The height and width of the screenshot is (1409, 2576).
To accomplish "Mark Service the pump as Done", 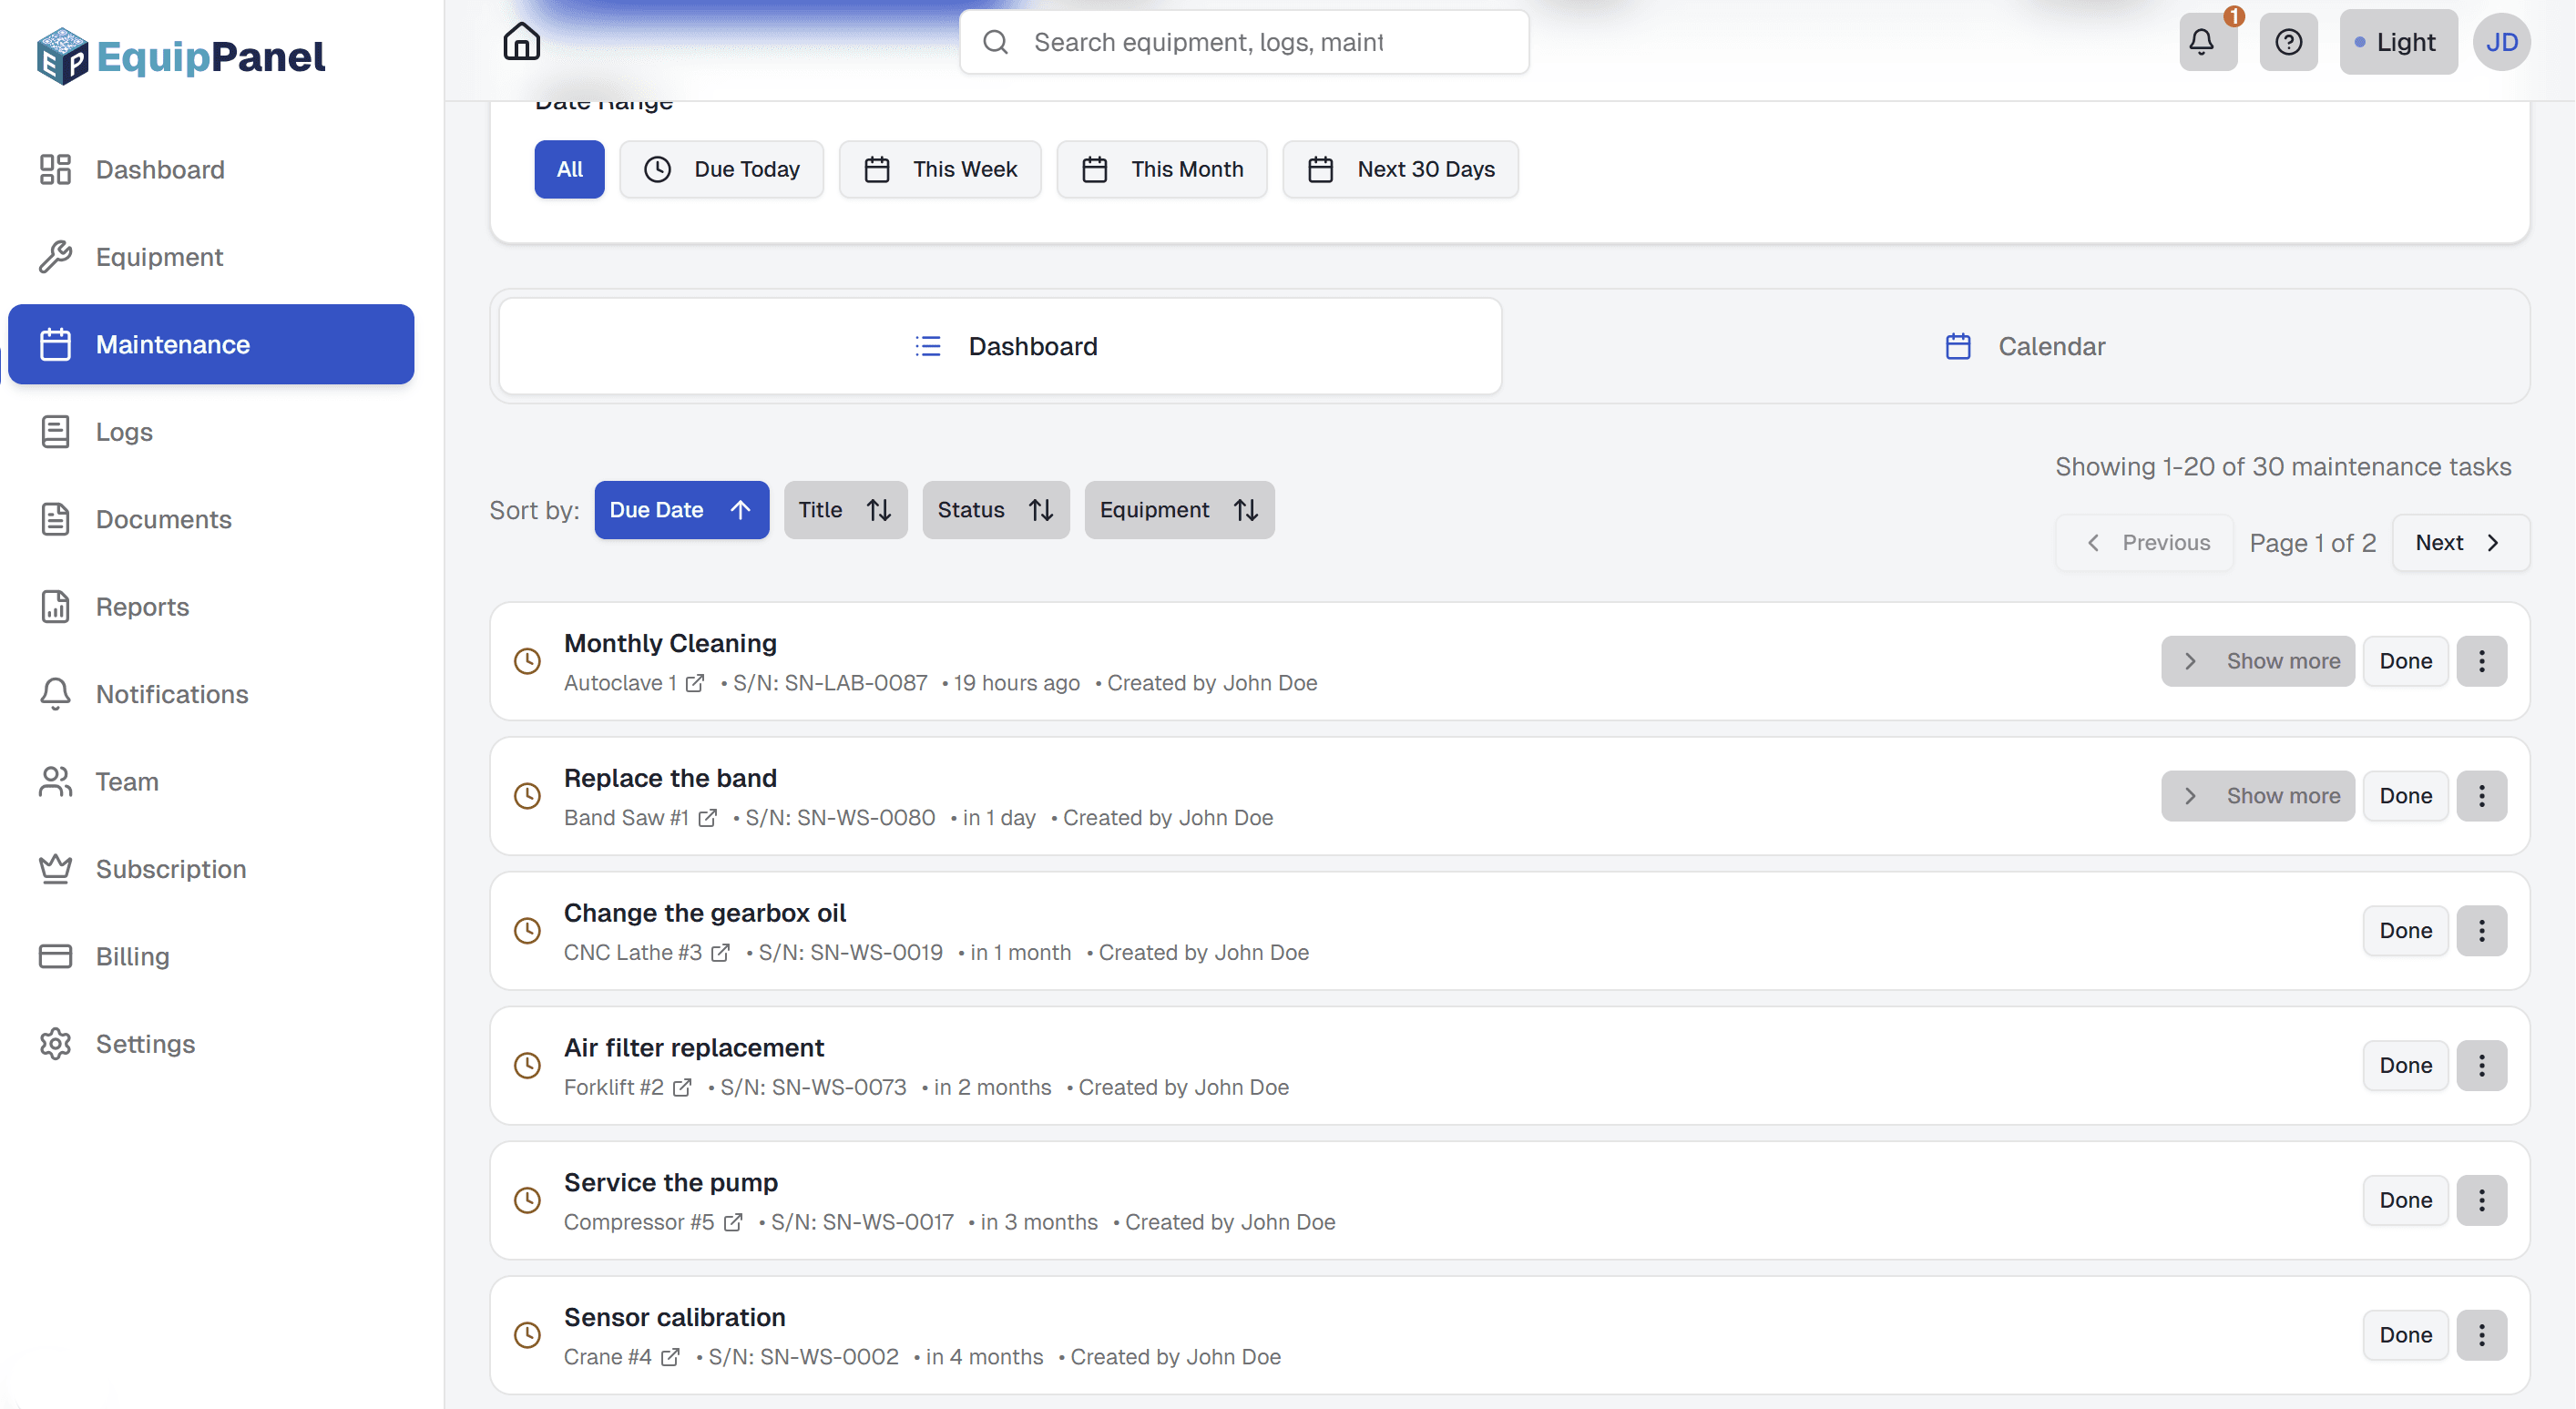I will 2406,1200.
